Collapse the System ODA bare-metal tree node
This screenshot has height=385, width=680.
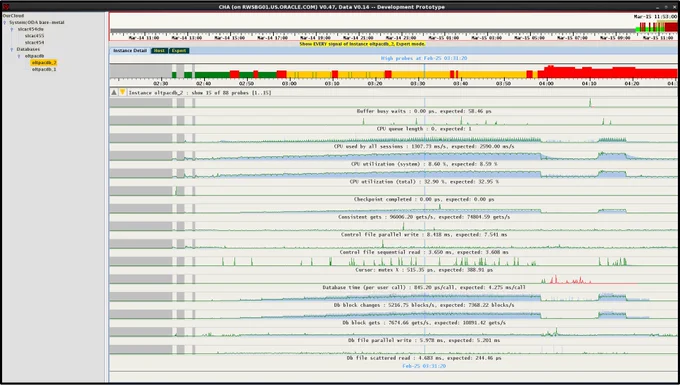(x=5, y=23)
